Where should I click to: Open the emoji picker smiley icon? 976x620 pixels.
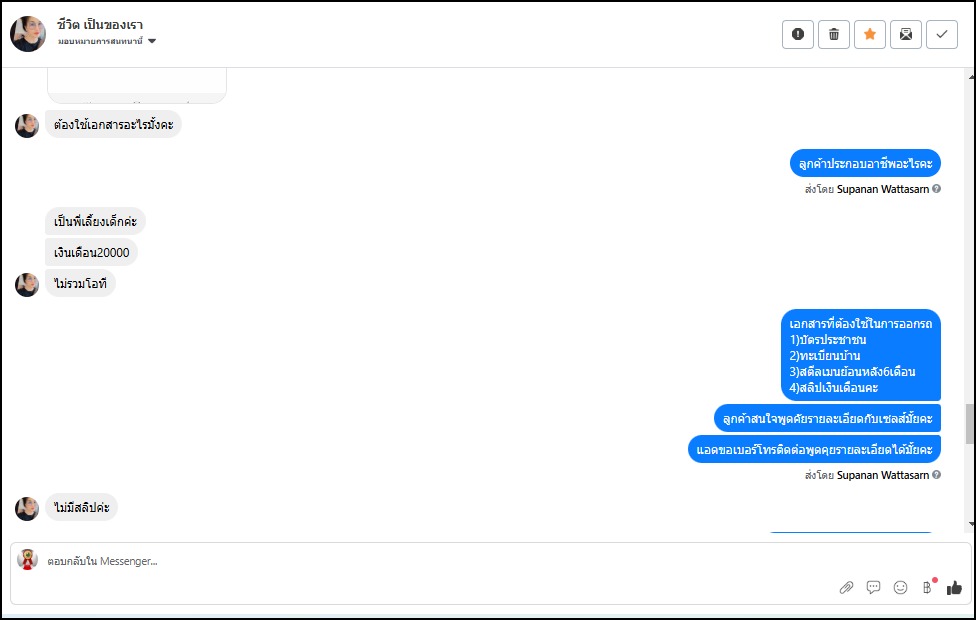(900, 587)
